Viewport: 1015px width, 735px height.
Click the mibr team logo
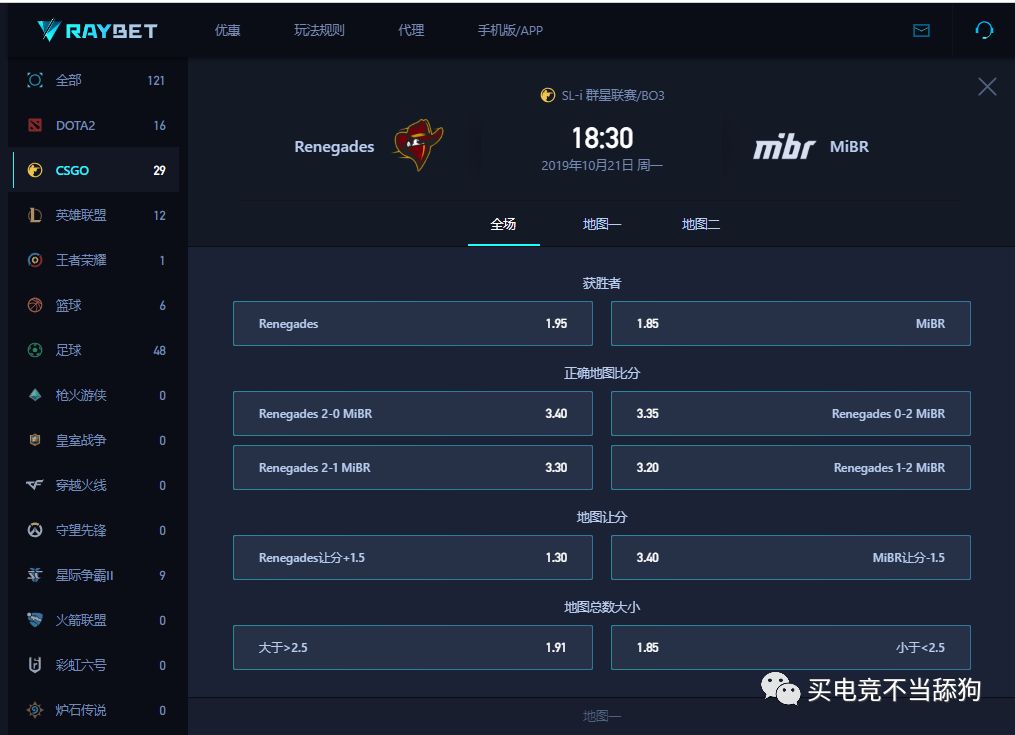783,147
